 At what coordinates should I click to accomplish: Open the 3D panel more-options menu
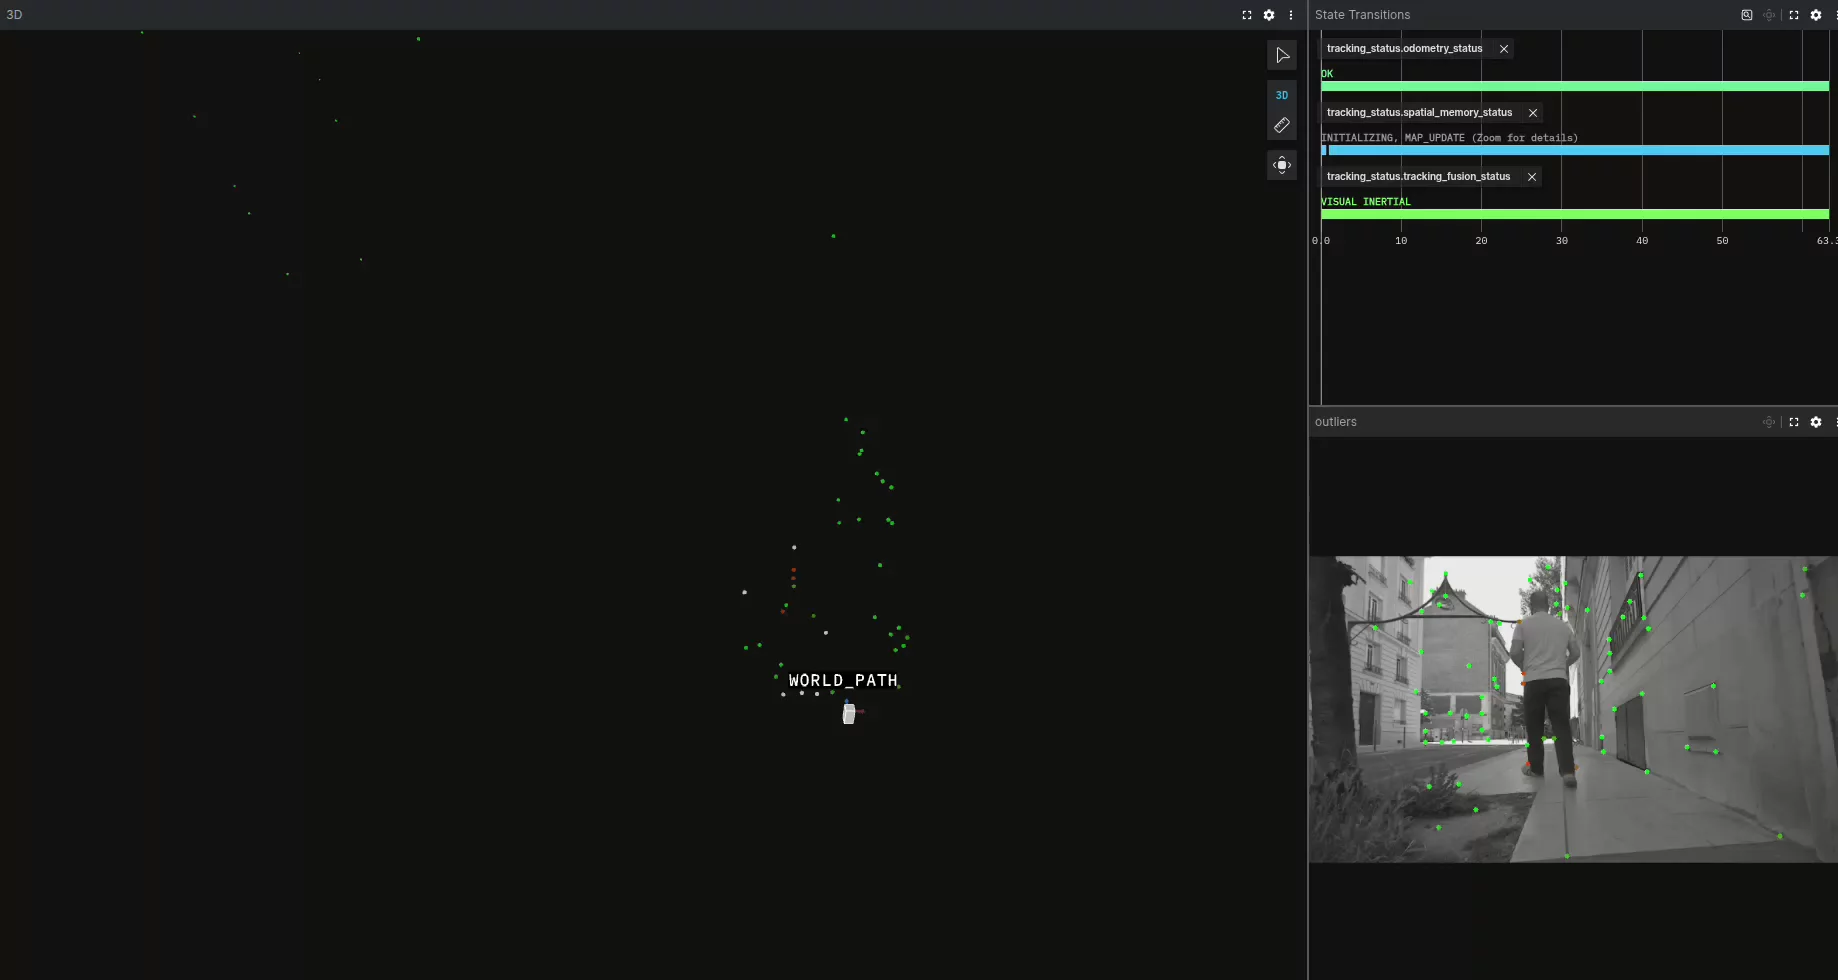pos(1291,15)
